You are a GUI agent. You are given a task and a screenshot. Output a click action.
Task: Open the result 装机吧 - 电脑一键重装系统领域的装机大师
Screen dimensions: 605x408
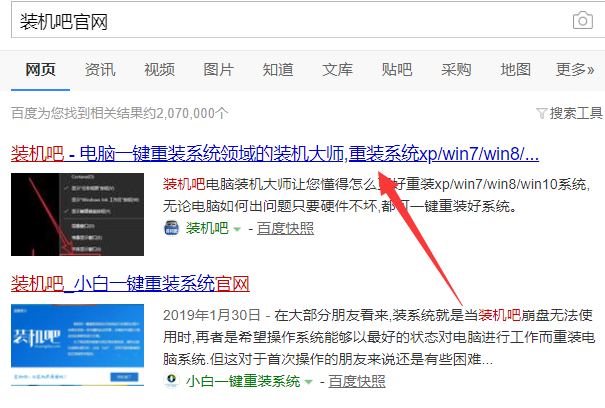(275, 154)
